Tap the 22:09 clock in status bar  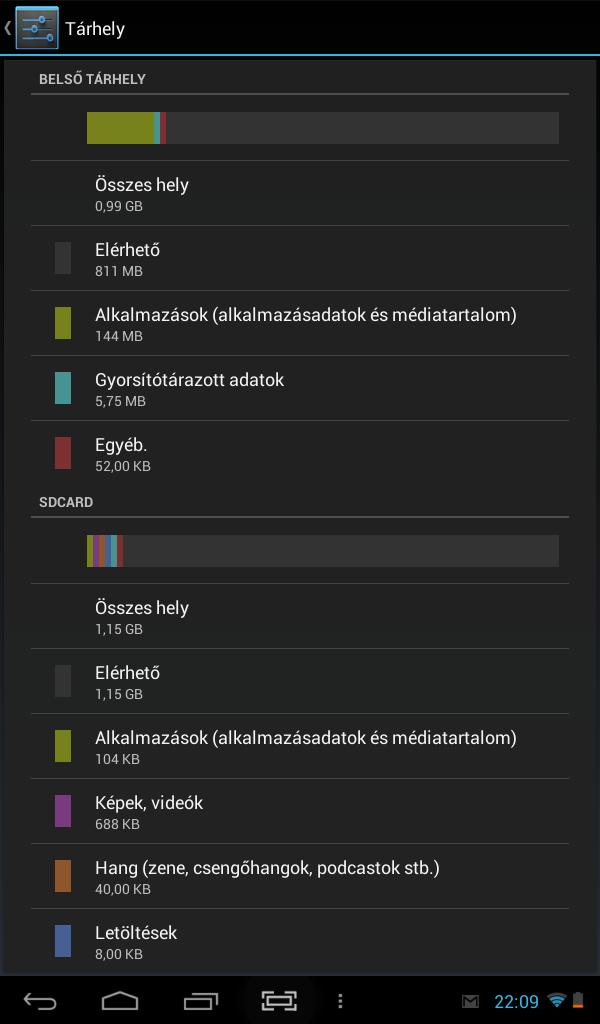pos(516,1001)
